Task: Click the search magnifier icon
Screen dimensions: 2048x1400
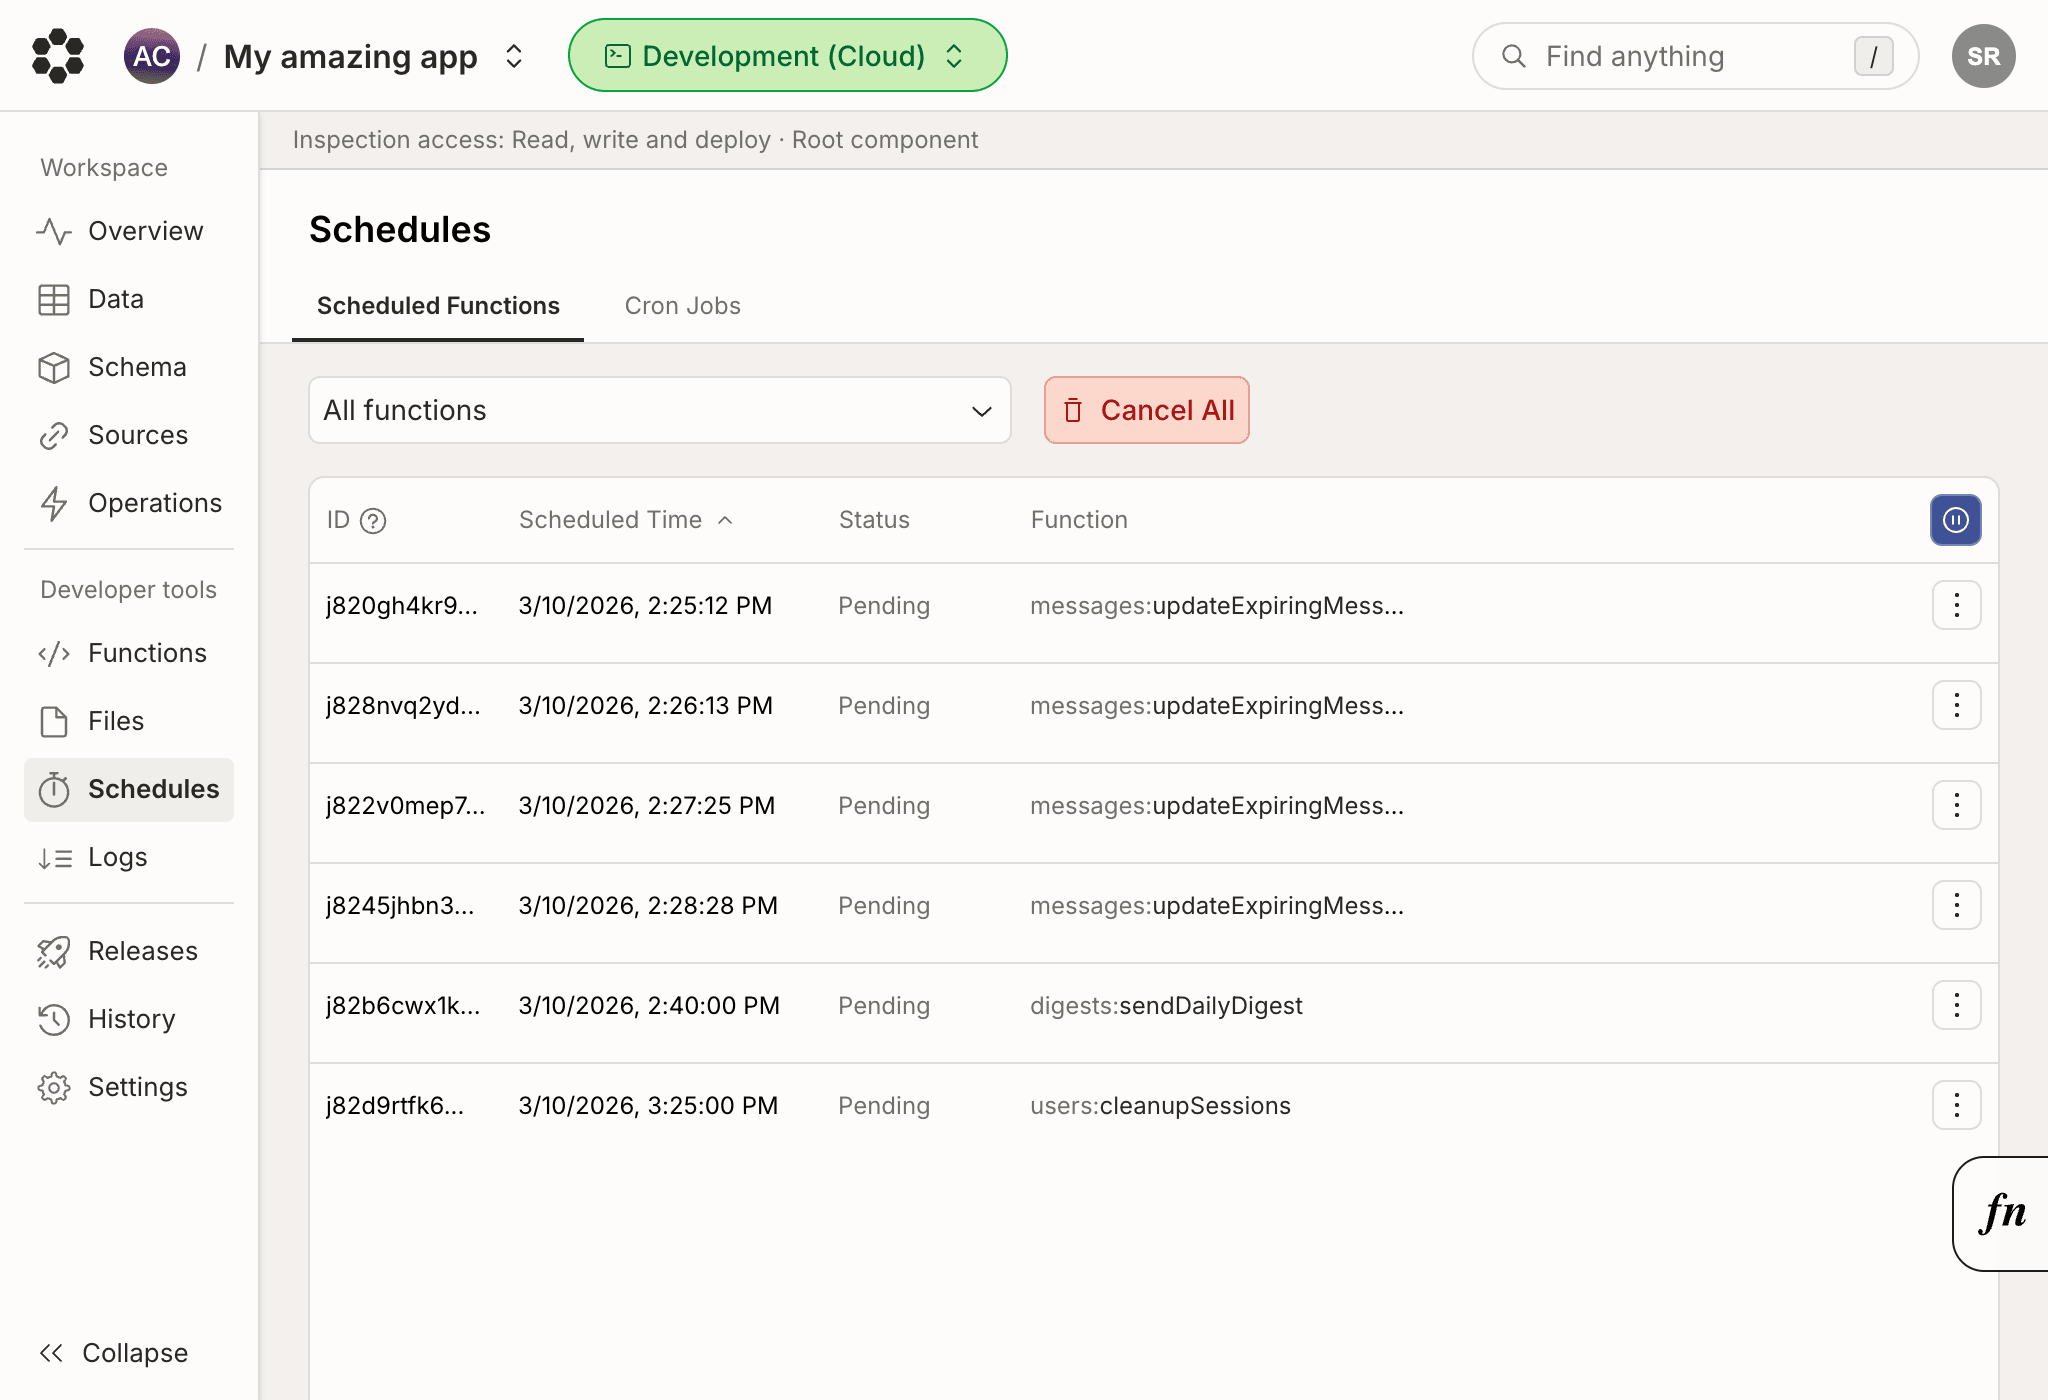Action: 1514,56
